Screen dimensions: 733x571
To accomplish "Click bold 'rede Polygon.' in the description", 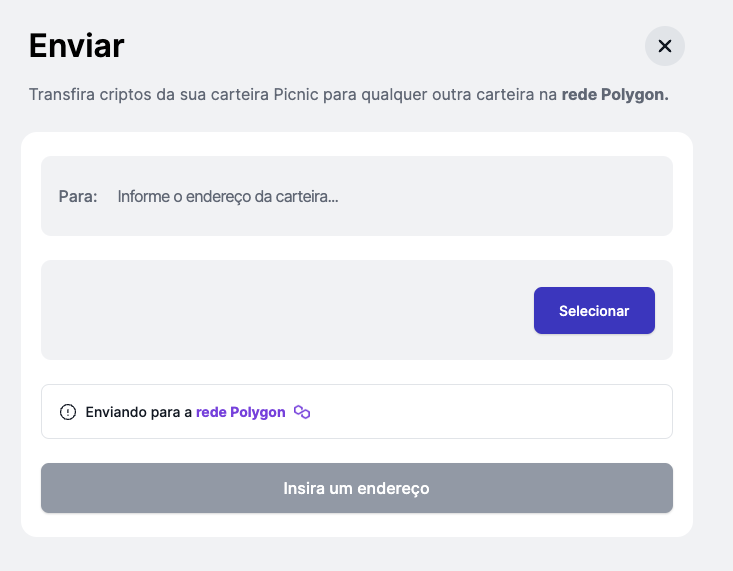I will (x=615, y=94).
